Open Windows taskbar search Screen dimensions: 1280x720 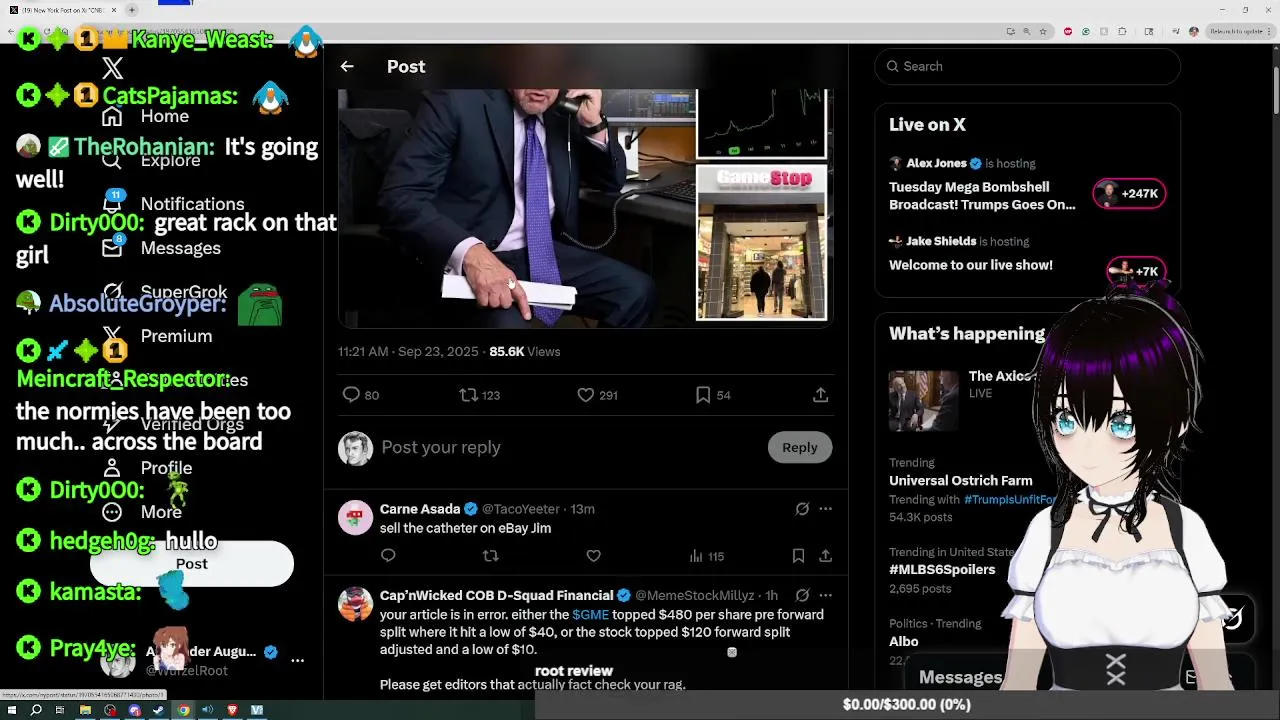[x=36, y=710]
